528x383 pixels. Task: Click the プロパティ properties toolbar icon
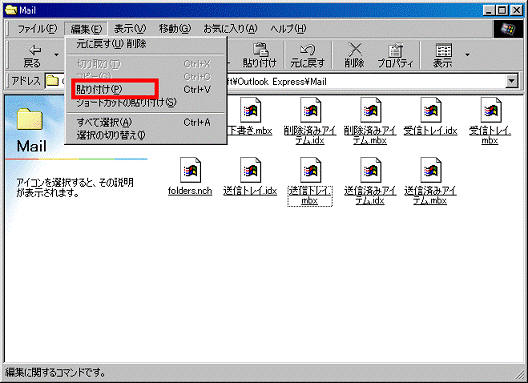pyautogui.click(x=395, y=56)
